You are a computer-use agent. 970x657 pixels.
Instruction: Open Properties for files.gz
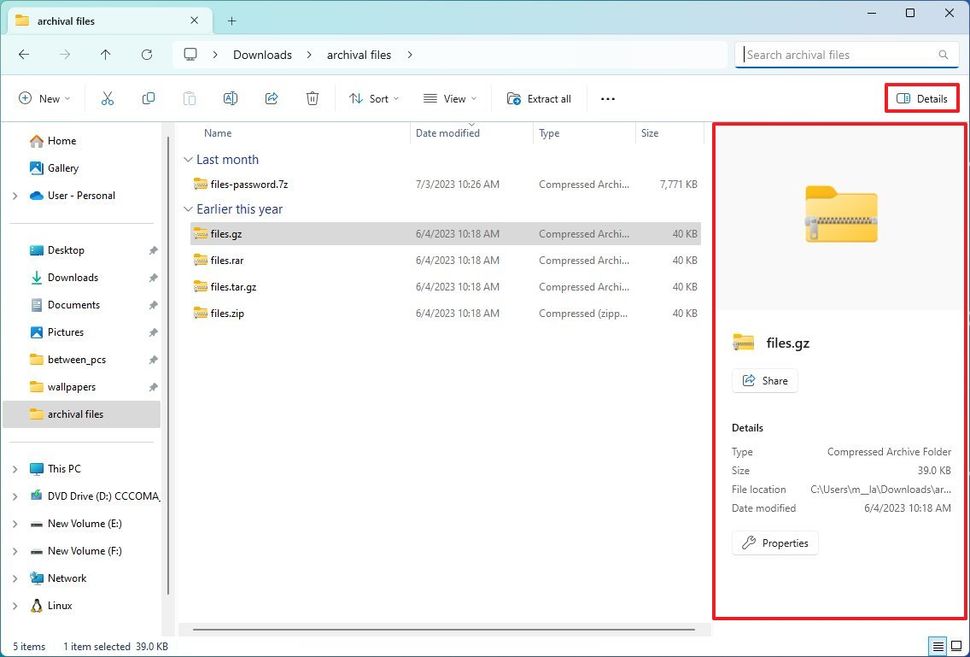tap(775, 542)
